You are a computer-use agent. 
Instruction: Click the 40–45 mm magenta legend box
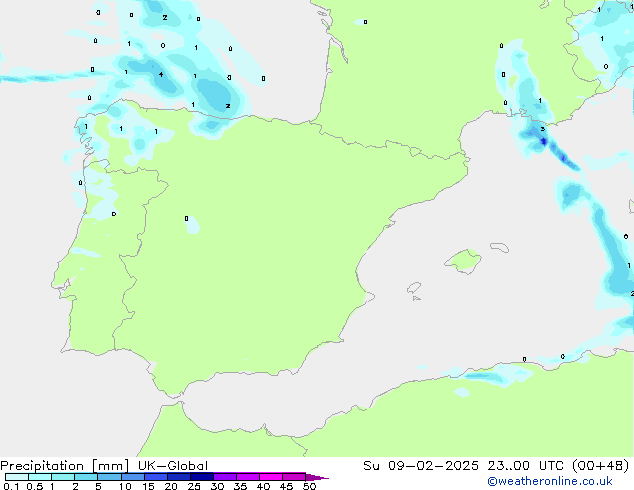tap(271, 477)
